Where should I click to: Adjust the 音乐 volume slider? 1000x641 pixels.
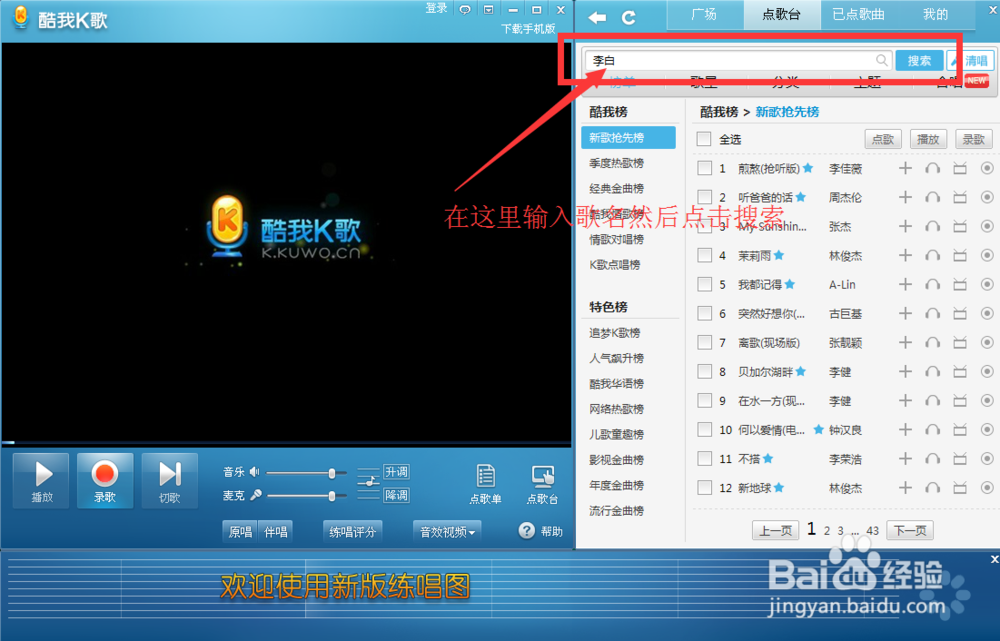click(x=306, y=473)
